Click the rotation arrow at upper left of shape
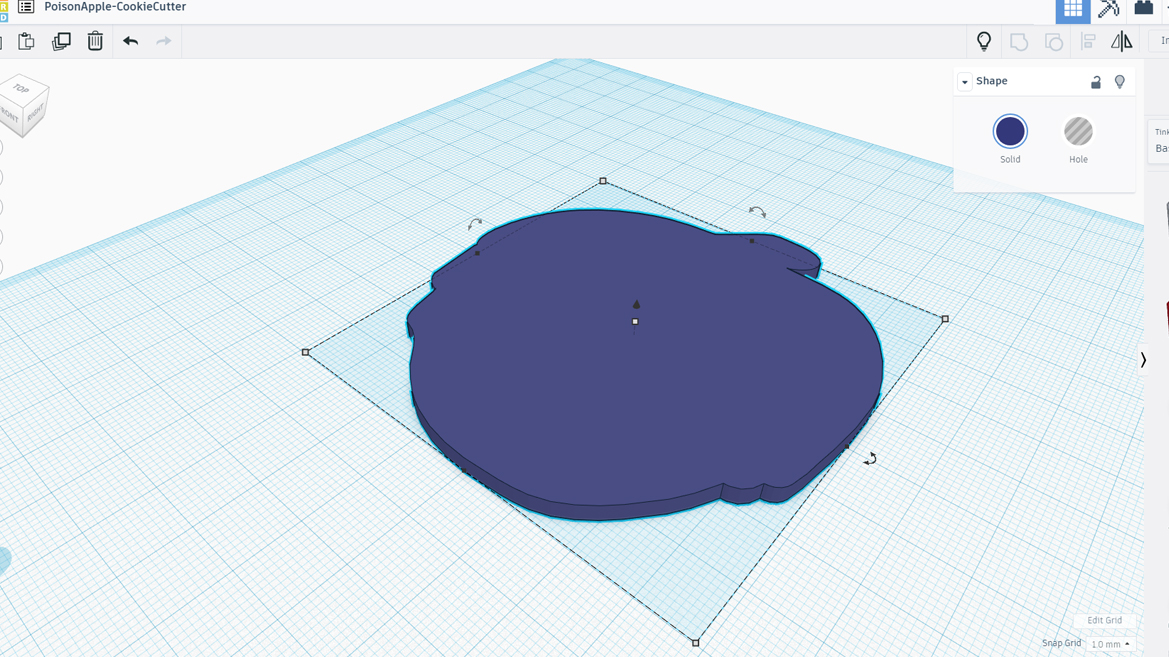Image resolution: width=1169 pixels, height=657 pixels. [x=475, y=223]
